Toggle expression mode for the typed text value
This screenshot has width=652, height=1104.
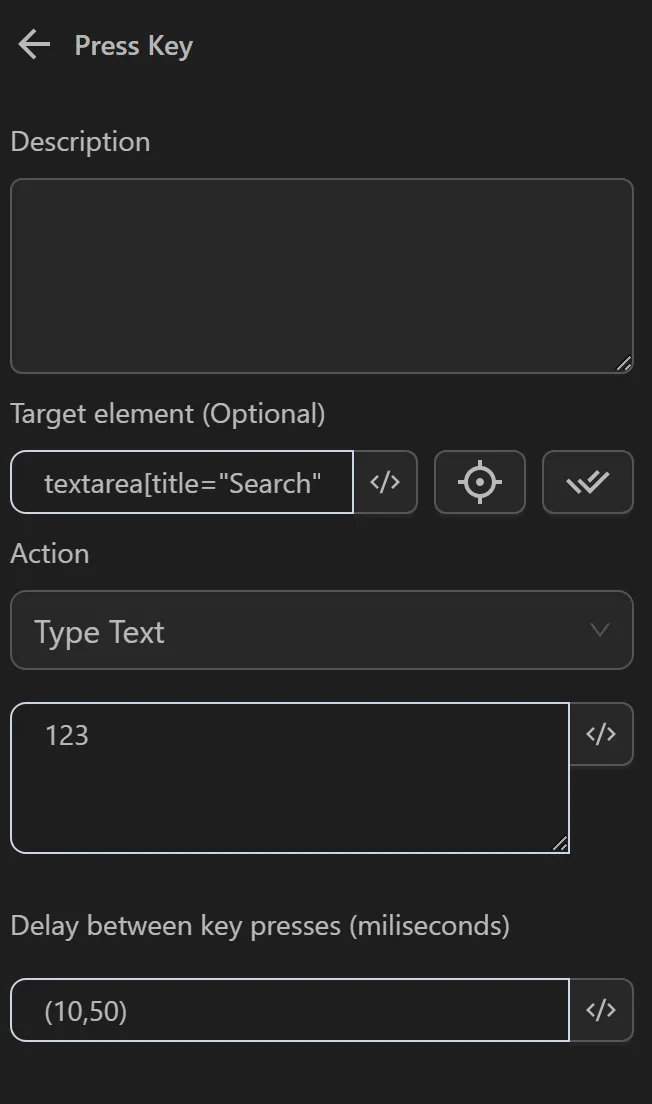603,734
